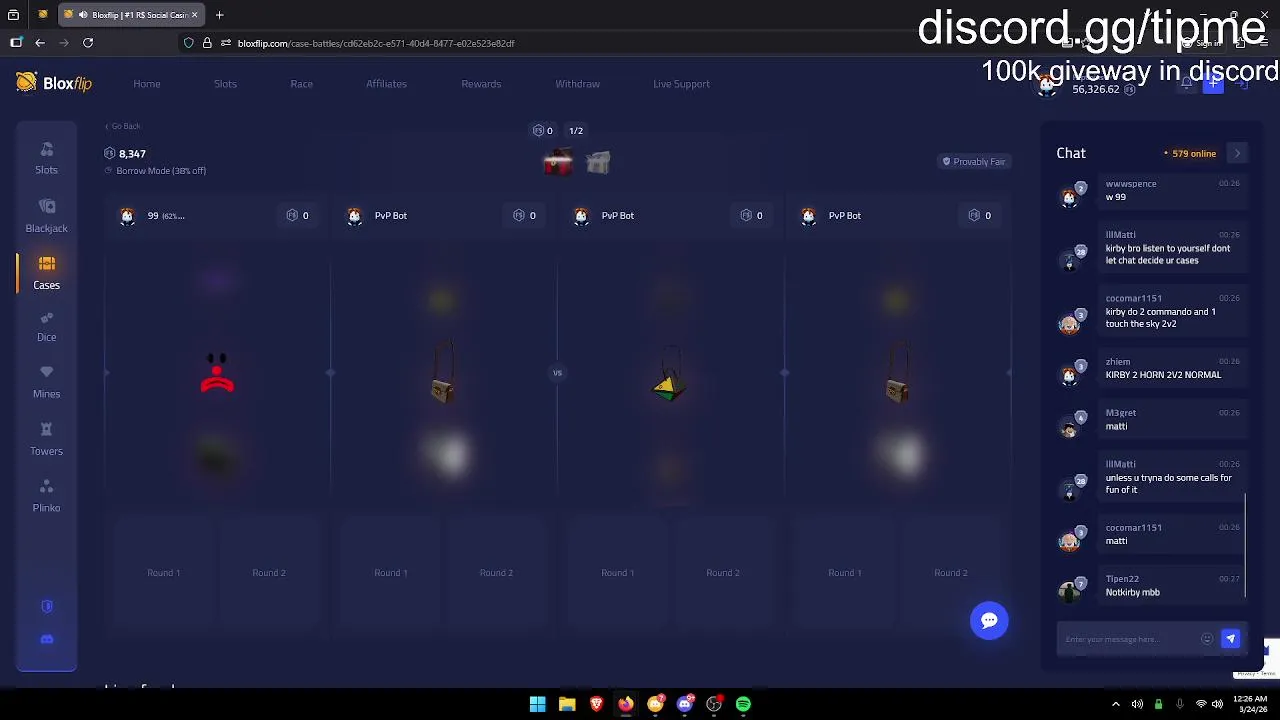Open the browser tabs list icon
Image resolution: width=1280 pixels, height=720 pixels.
point(13,15)
